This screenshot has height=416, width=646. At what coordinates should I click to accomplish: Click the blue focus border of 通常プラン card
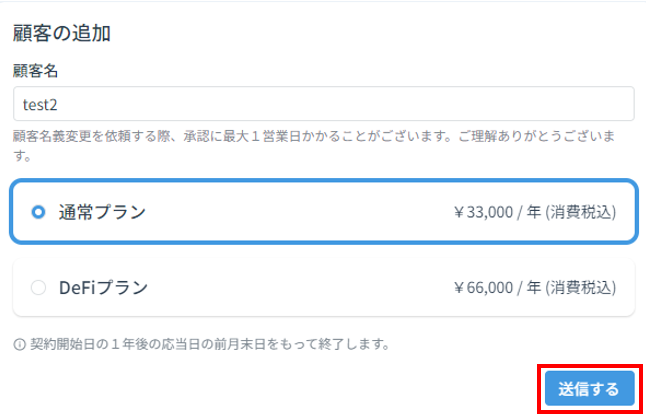324,181
